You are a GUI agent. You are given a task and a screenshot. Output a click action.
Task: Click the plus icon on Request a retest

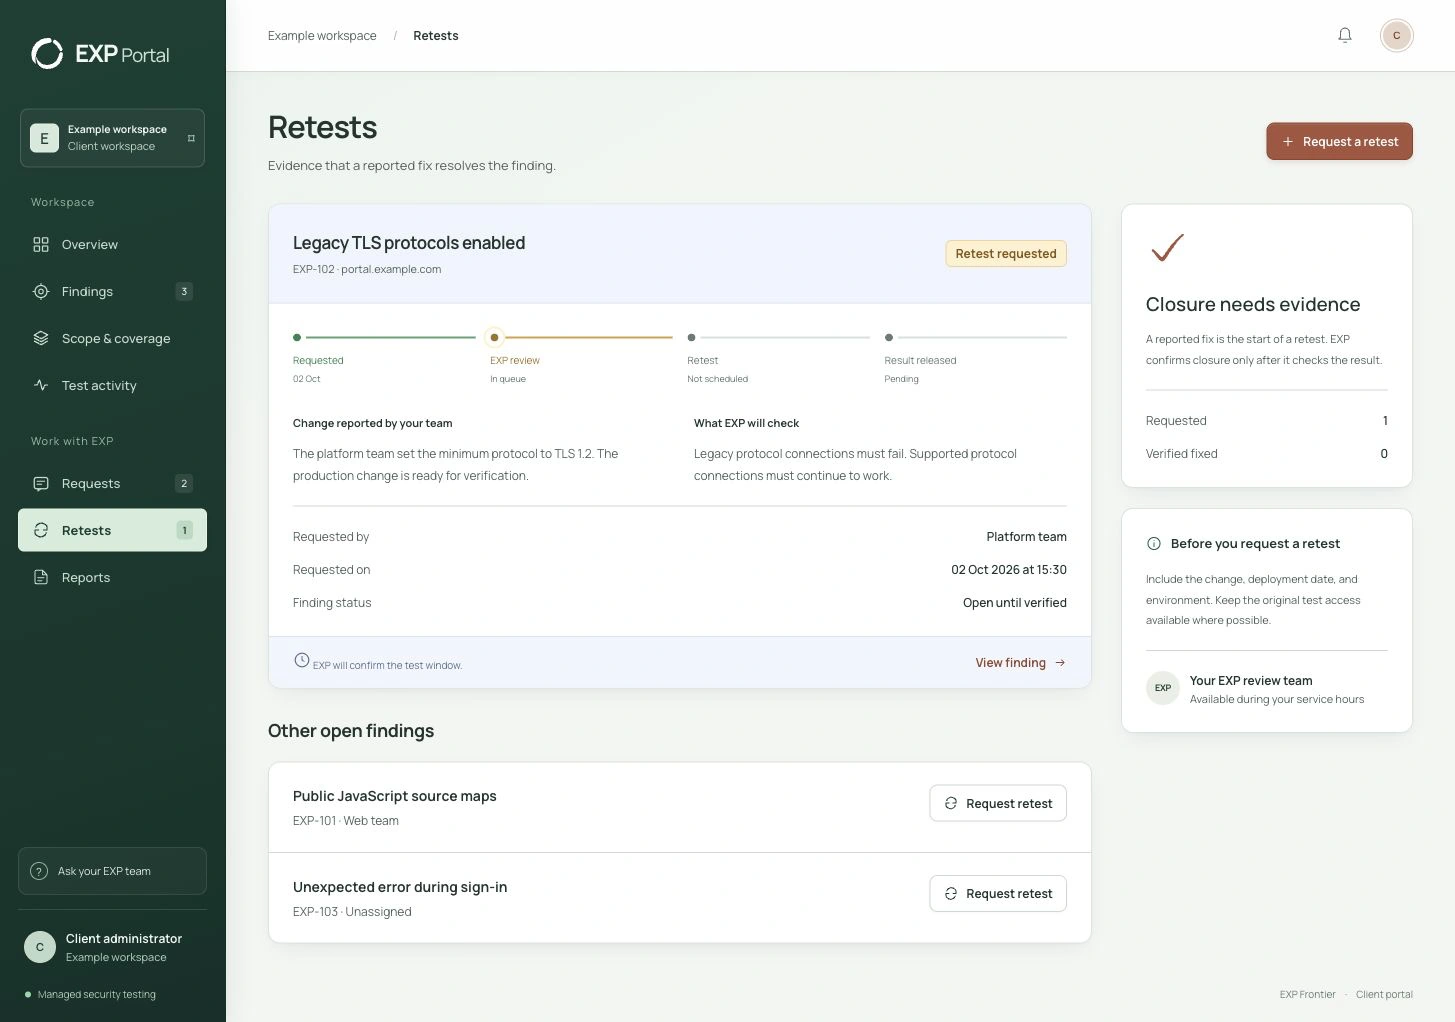click(x=1288, y=142)
